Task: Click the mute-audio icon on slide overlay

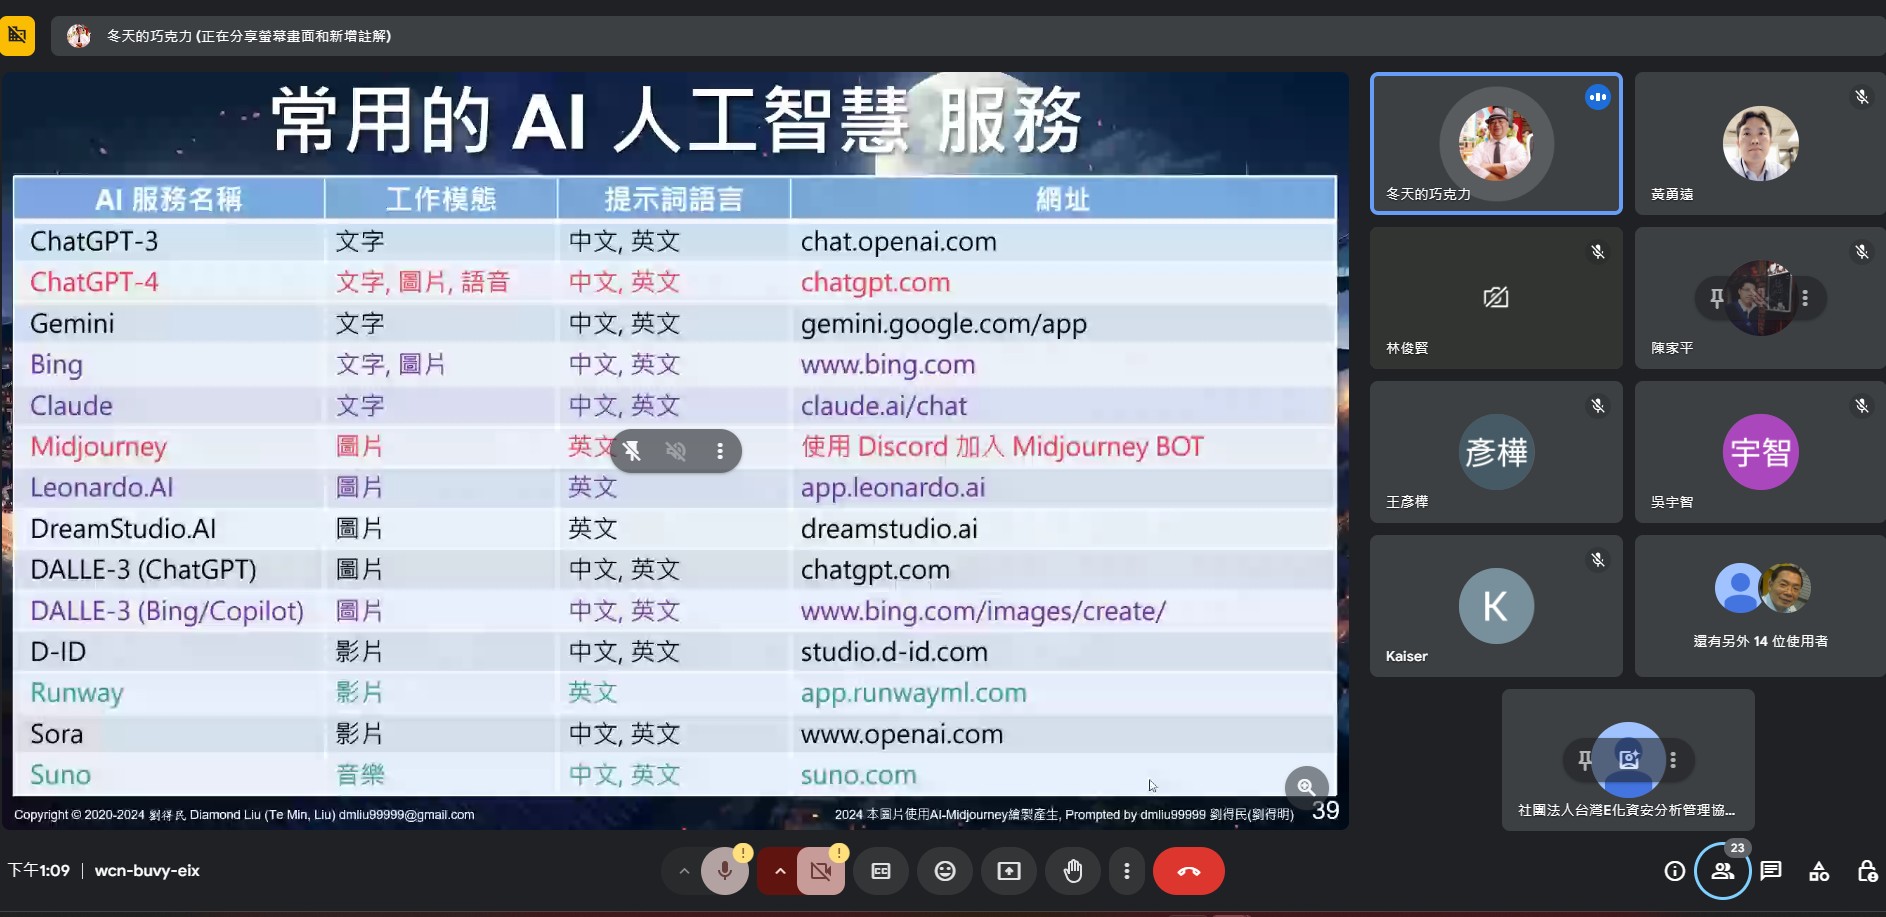Action: (676, 451)
